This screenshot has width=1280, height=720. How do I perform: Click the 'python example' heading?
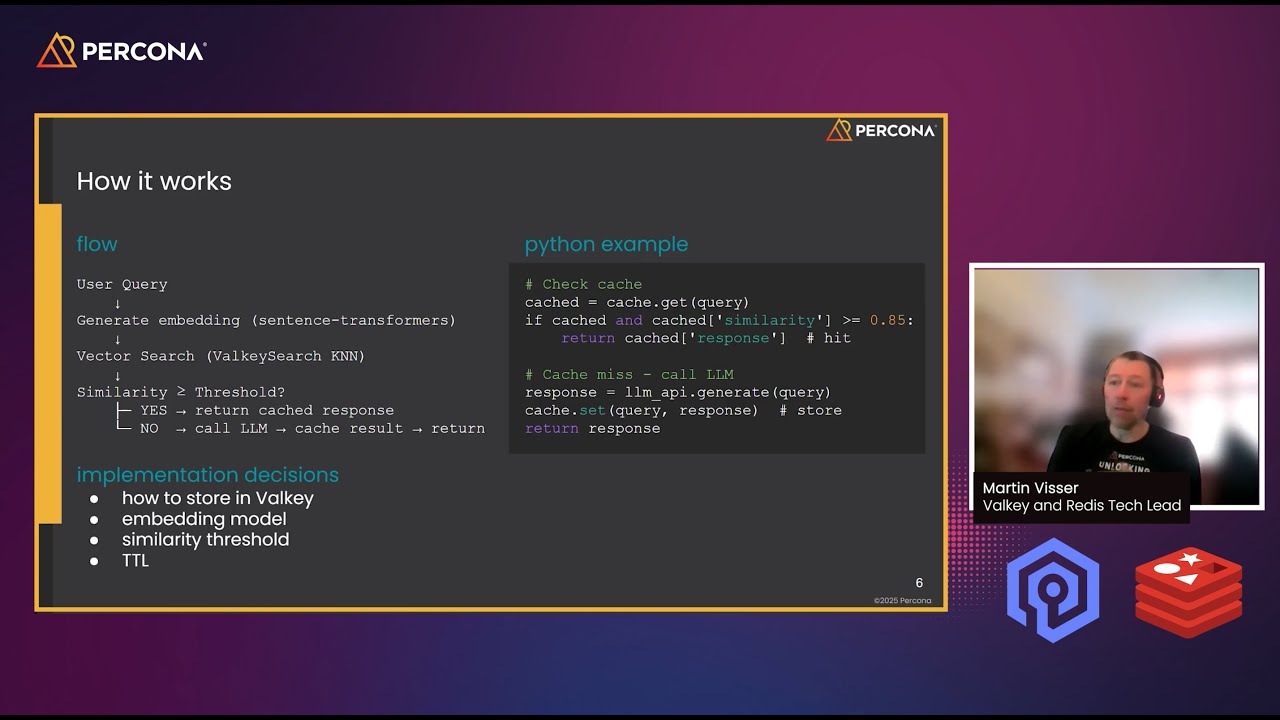[x=606, y=244]
